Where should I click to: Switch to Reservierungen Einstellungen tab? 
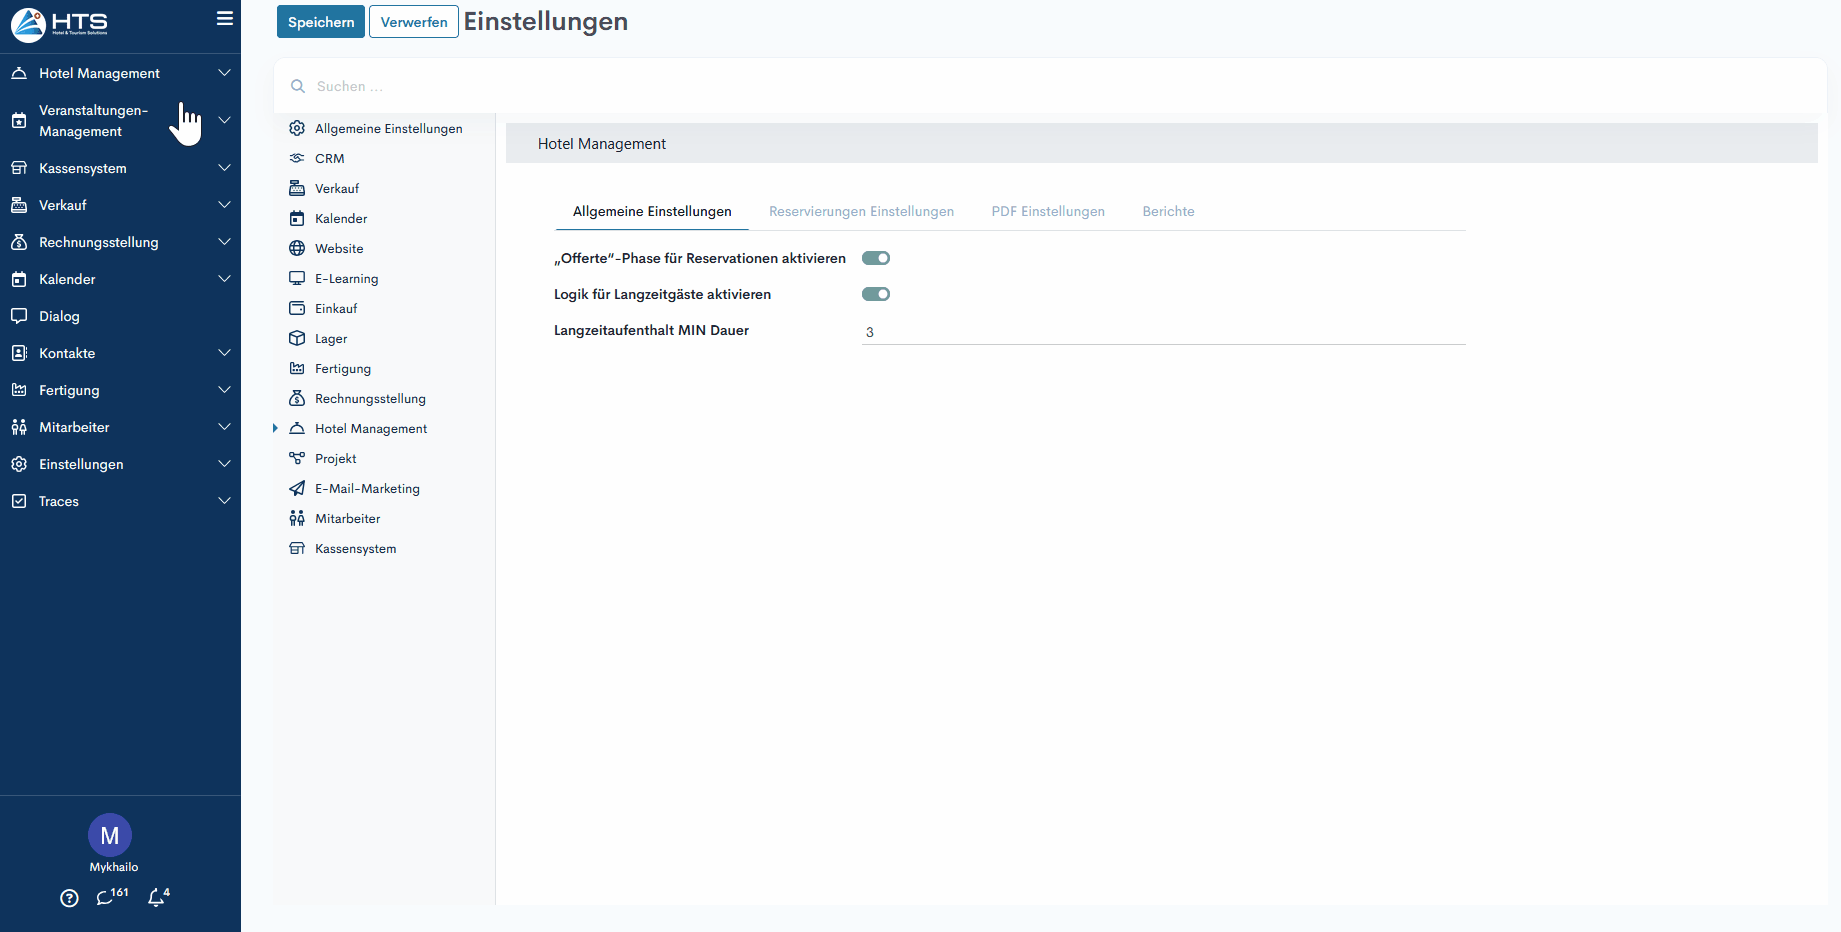point(861,212)
